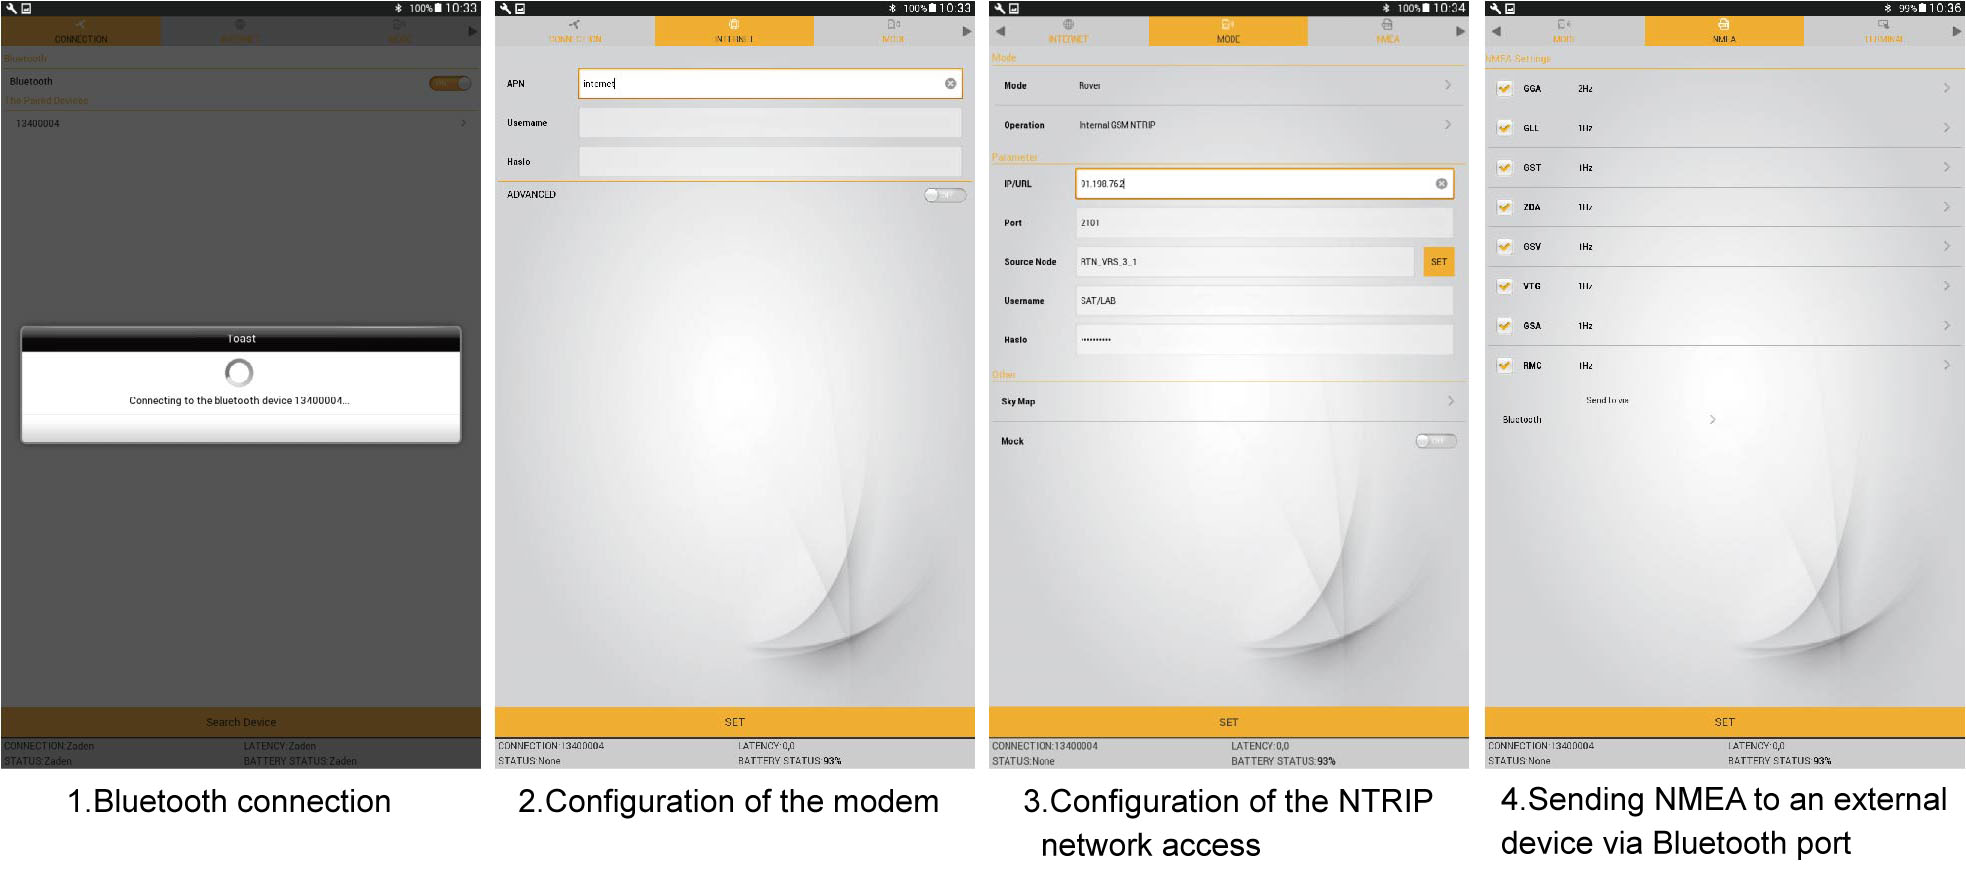Viewport: 1966px width, 869px height.
Task: Click the Haslo field on the modem screen
Action: 770,161
